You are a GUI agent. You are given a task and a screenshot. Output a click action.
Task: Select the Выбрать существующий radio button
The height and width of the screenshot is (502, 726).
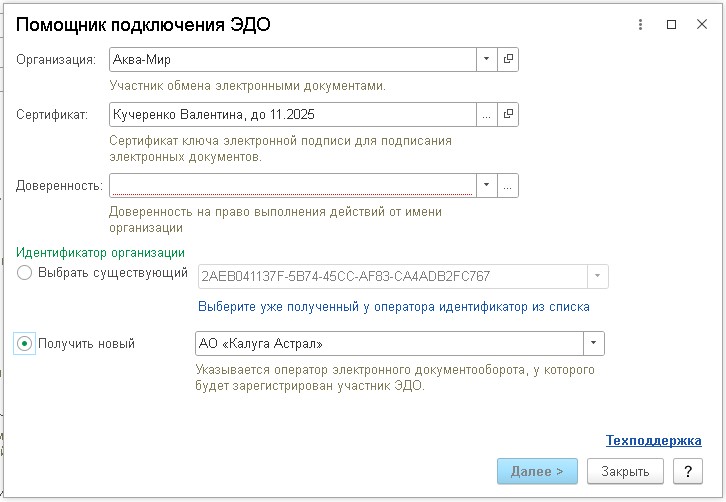pos(24,272)
